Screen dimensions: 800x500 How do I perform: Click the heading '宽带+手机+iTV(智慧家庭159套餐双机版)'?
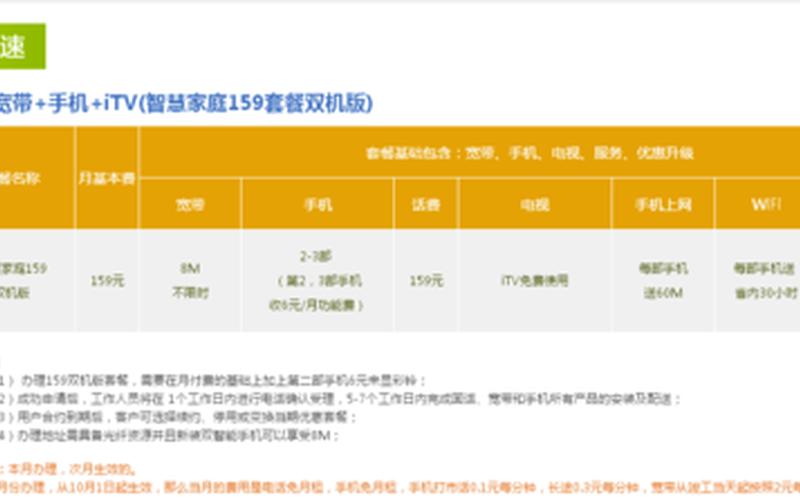point(186,103)
